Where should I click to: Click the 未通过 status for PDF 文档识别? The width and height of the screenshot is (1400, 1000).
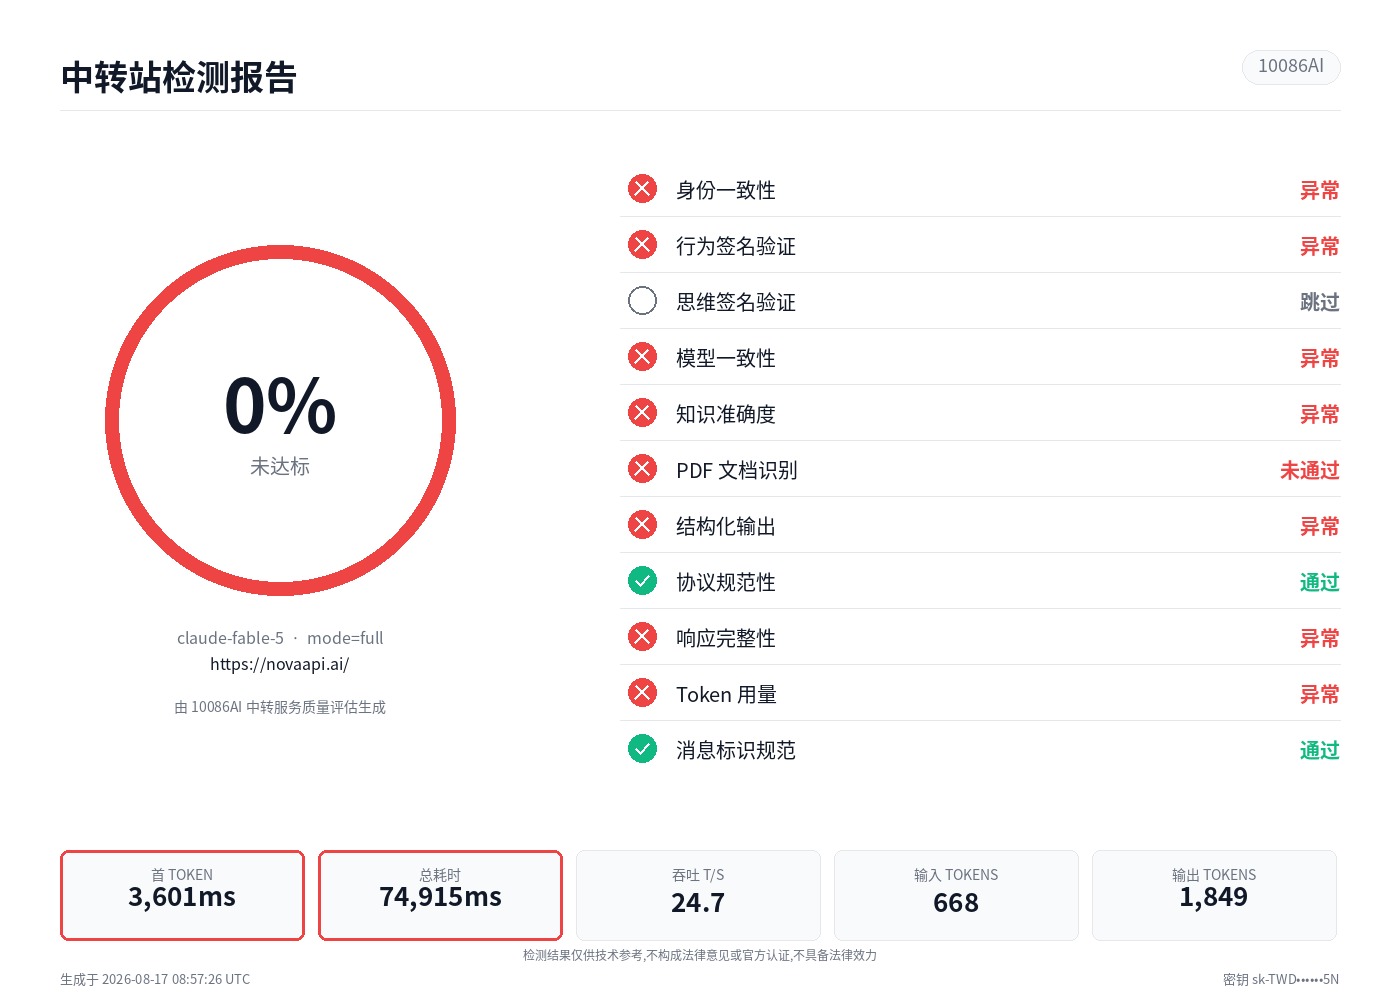pyautogui.click(x=1310, y=470)
